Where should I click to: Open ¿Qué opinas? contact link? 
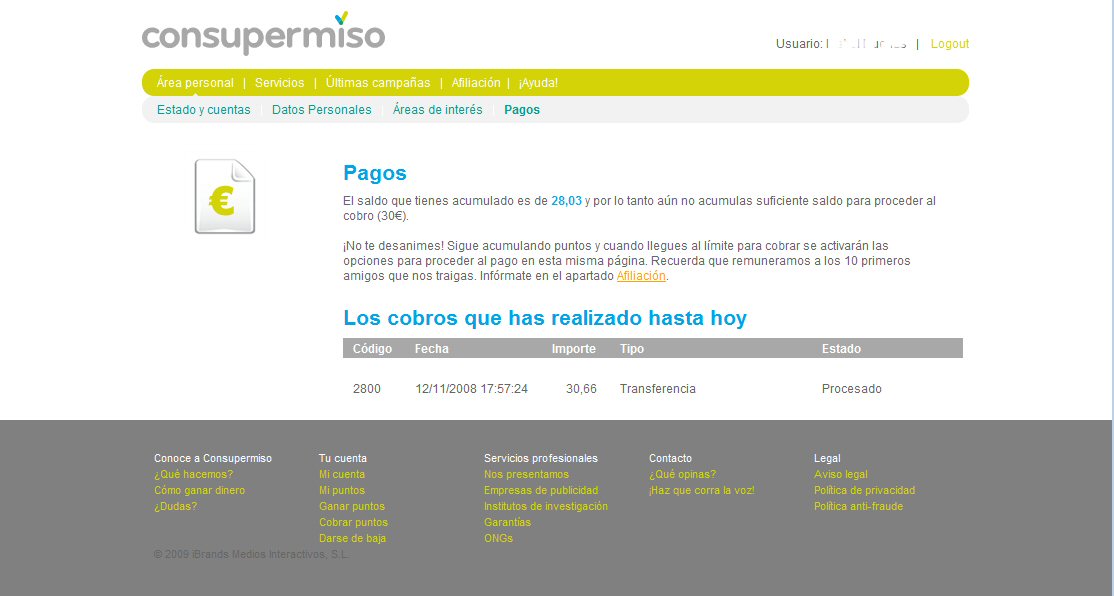coord(682,475)
